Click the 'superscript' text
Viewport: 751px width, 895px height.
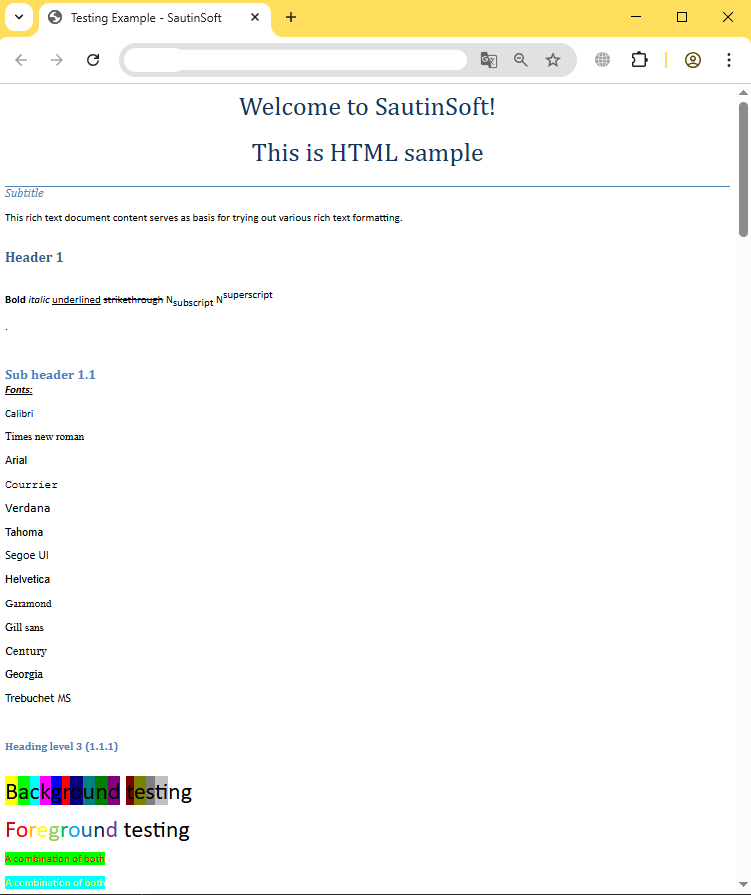[248, 295]
